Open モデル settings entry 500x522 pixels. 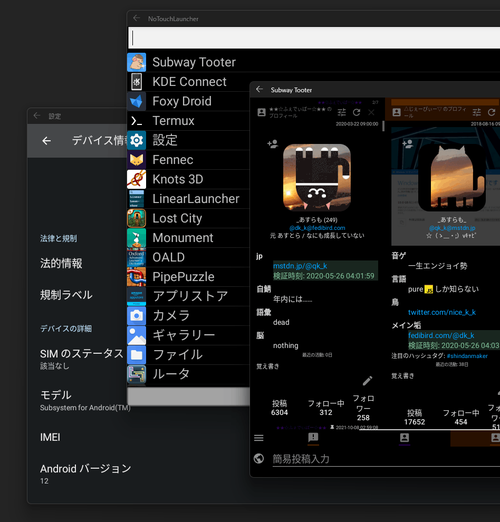tap(85, 401)
